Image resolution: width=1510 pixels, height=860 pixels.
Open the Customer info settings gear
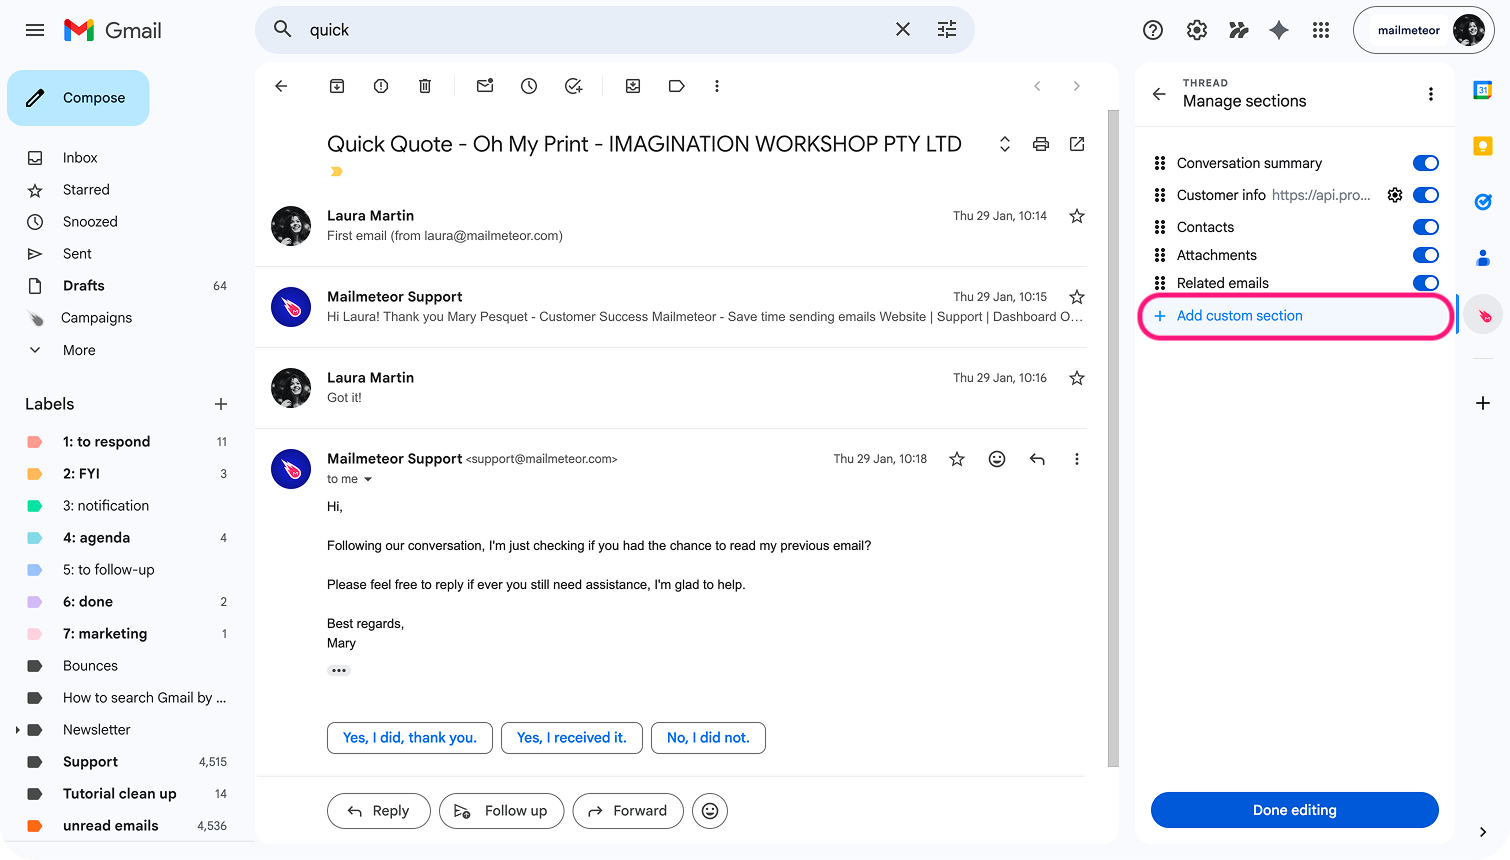pos(1395,195)
